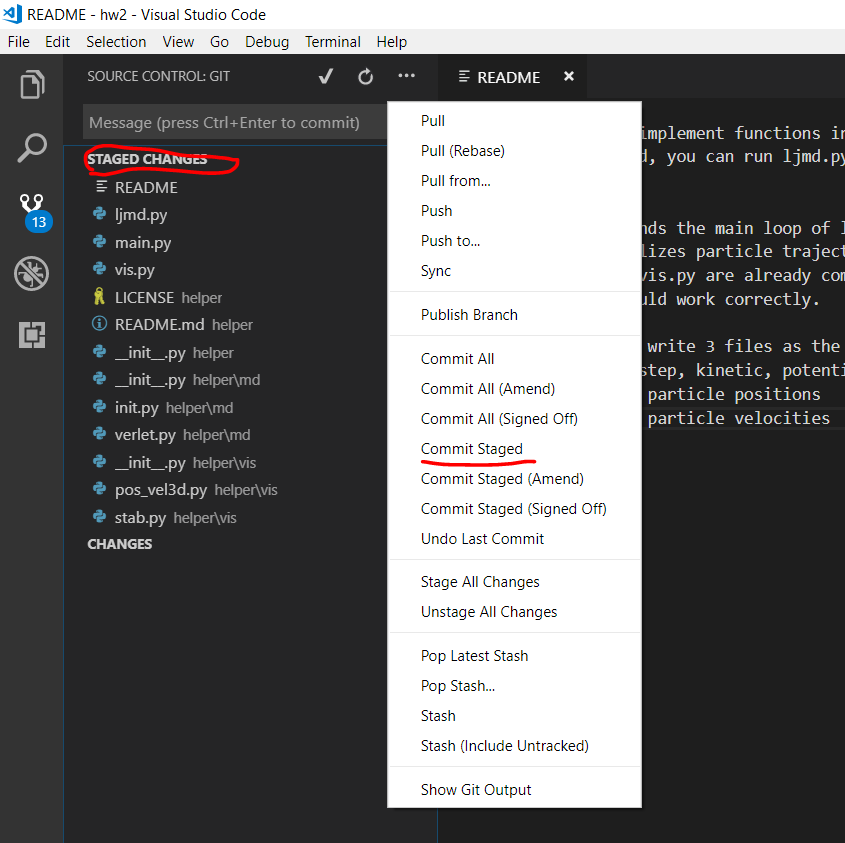Click the Python icon next to main.py
The height and width of the screenshot is (843, 845).
point(100,241)
